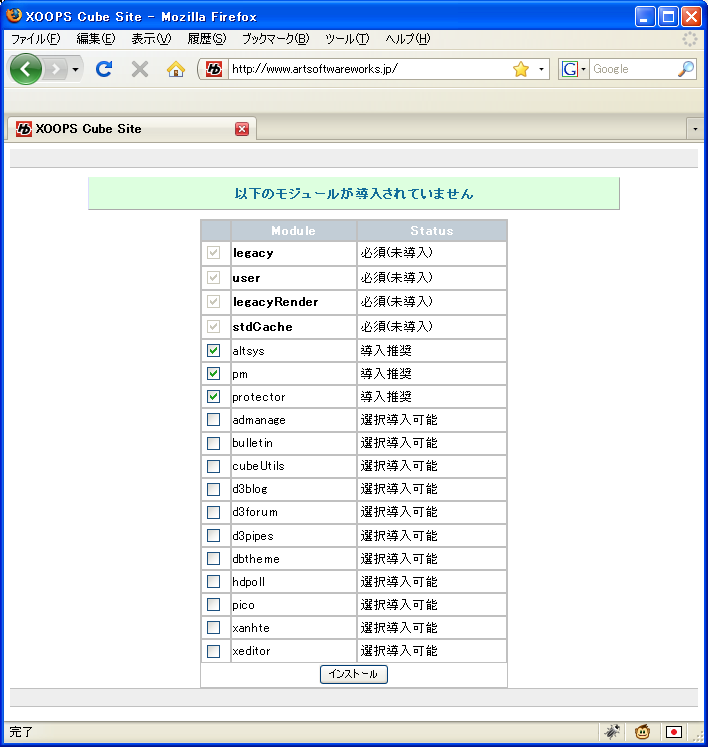
Task: Click the Back navigation arrow
Action: 26,69
